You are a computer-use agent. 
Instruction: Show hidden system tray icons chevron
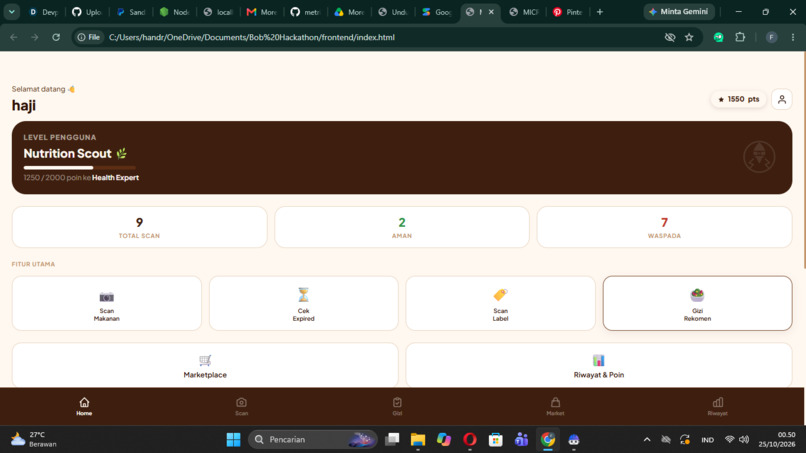[x=647, y=440]
